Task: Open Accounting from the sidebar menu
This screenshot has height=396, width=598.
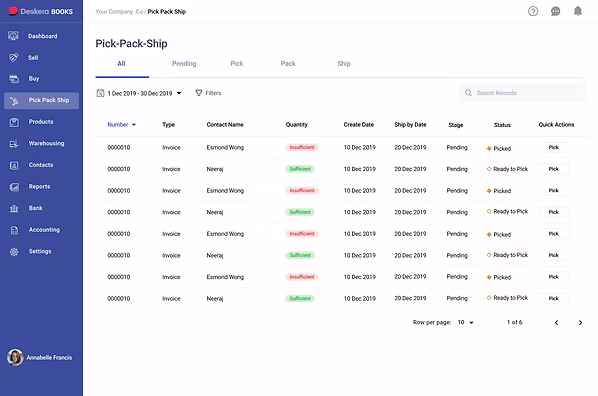Action: point(44,230)
